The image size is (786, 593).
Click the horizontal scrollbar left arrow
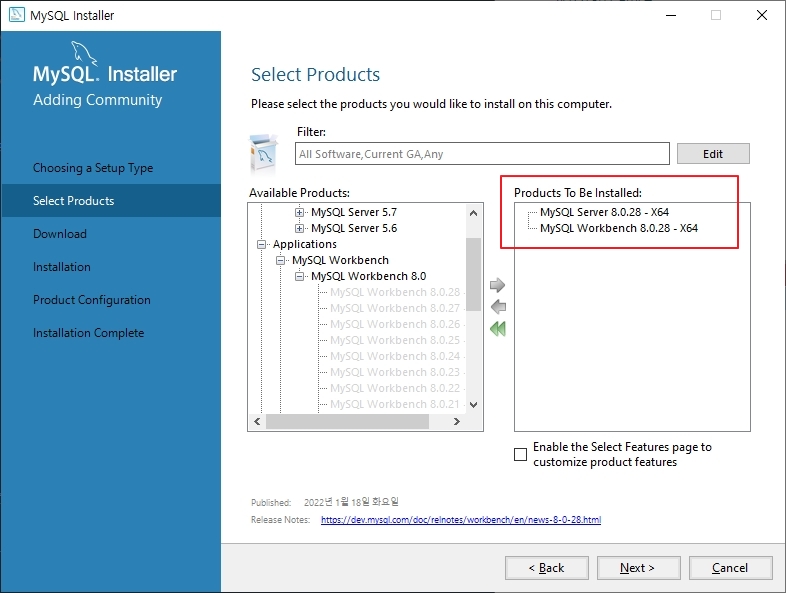257,422
